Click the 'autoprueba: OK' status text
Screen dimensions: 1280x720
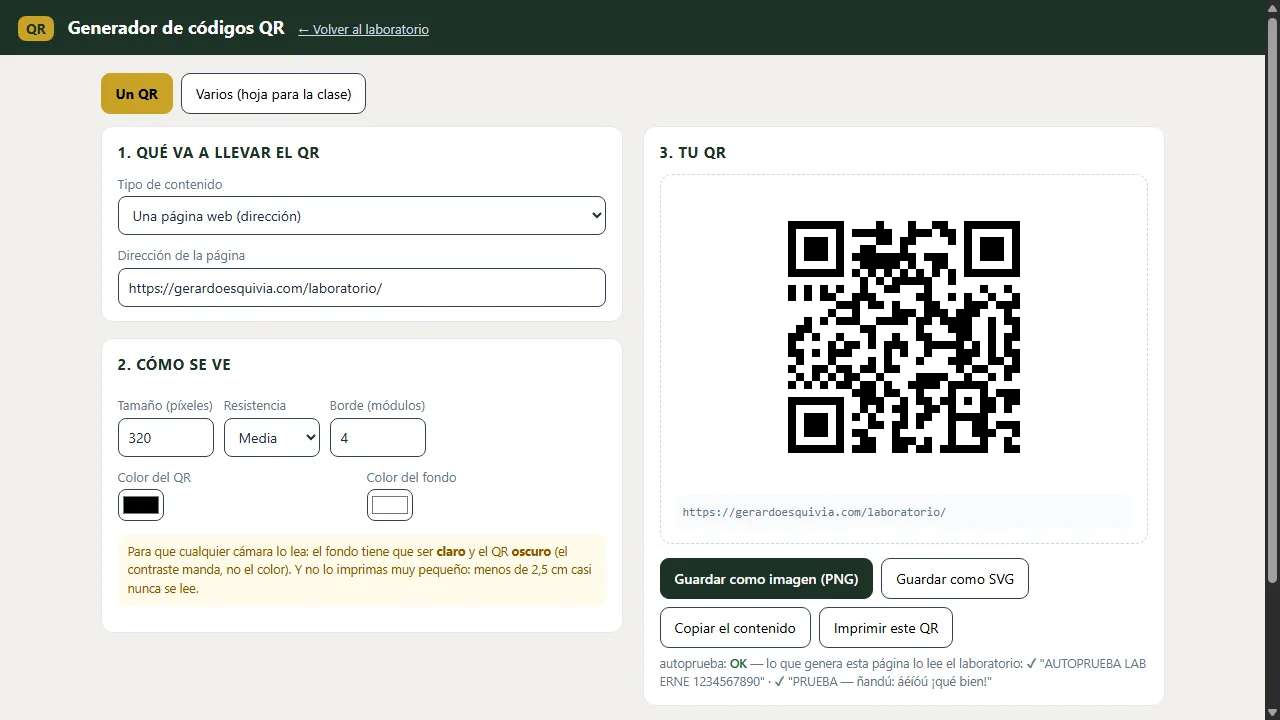point(704,663)
